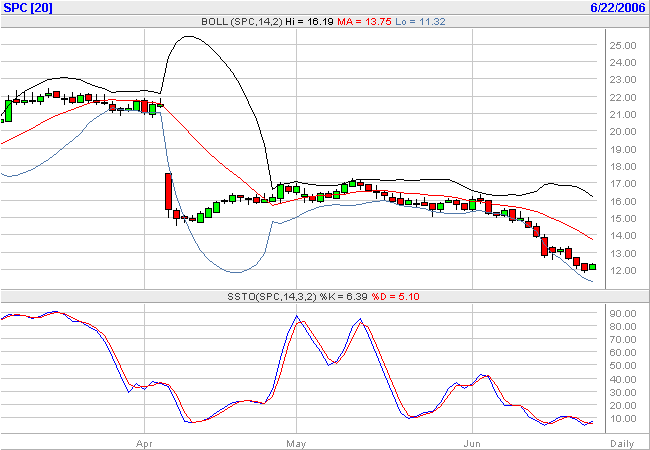The height and width of the screenshot is (450, 650).
Task: Select the BOLL (SPC,14,2) indicator label
Action: (242, 22)
